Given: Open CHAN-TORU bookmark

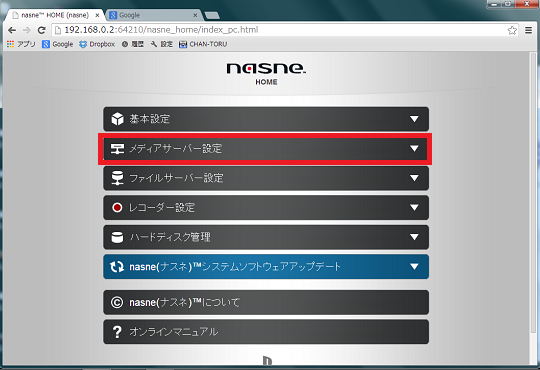Looking at the screenshot, I should click(203, 44).
